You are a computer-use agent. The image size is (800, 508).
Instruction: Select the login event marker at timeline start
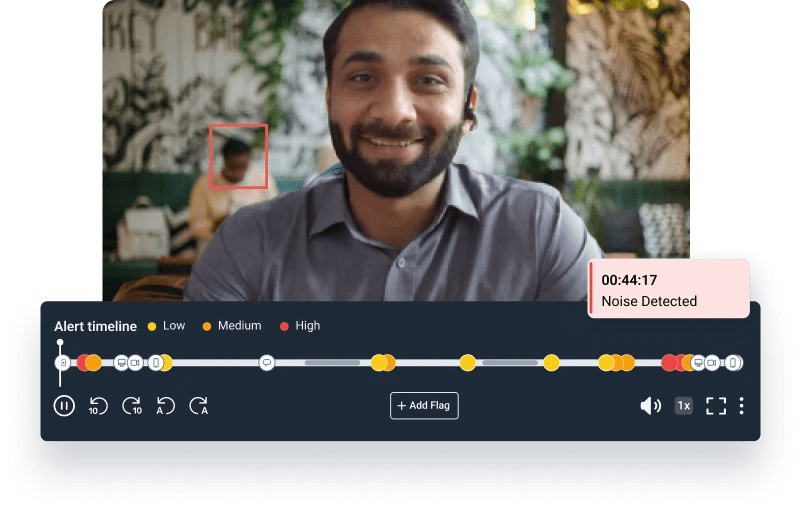point(63,363)
